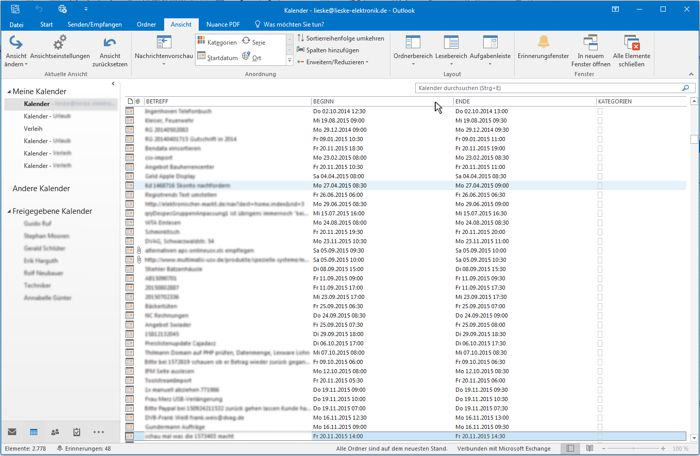Click Alle Elemente schließen icon
This screenshot has width=700, height=456.
click(632, 43)
